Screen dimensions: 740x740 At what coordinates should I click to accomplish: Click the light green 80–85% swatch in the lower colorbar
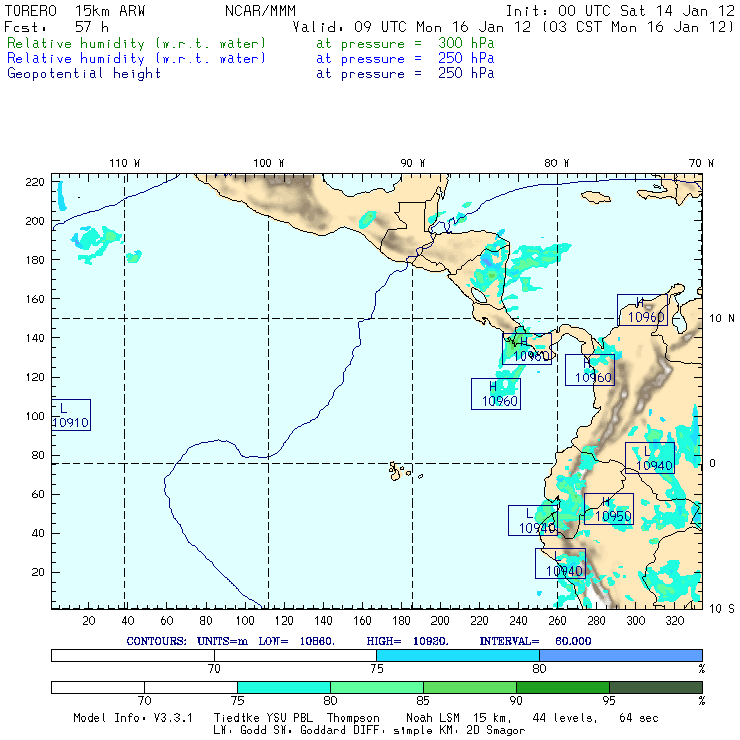[377, 687]
